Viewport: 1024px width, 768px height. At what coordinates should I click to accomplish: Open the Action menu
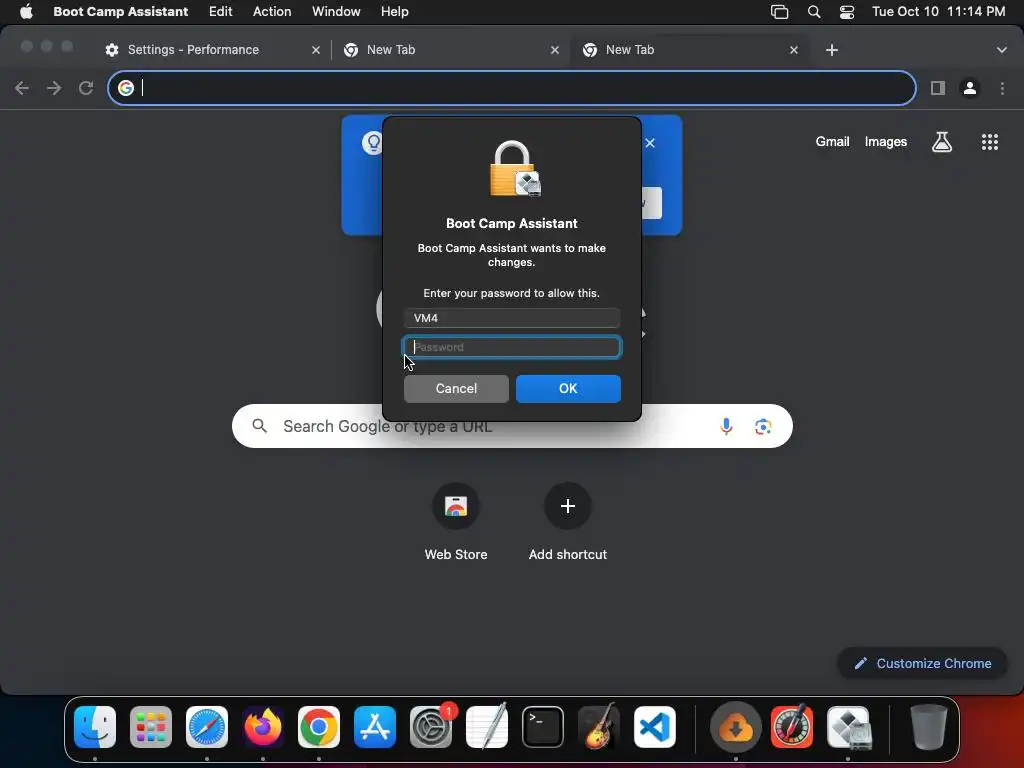pos(272,12)
